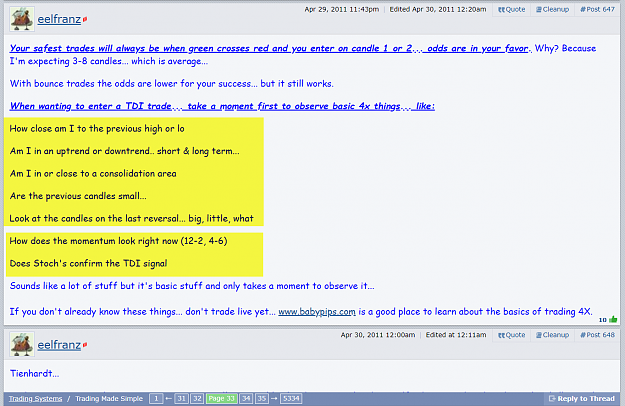The image size is (625, 406).
Task: Go to page 1 of thread
Action: coord(156,398)
